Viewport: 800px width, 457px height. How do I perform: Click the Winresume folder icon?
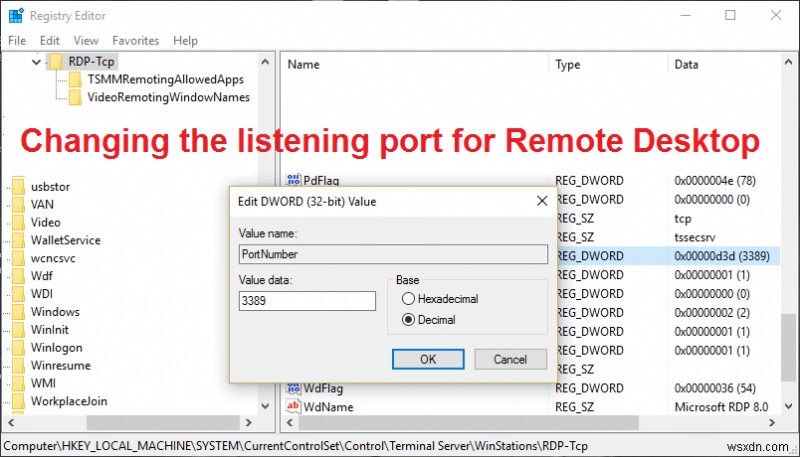click(x=18, y=365)
